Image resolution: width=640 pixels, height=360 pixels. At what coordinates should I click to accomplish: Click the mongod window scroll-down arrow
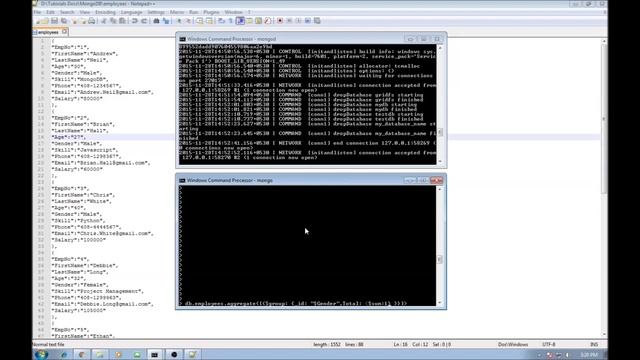pos(440,161)
